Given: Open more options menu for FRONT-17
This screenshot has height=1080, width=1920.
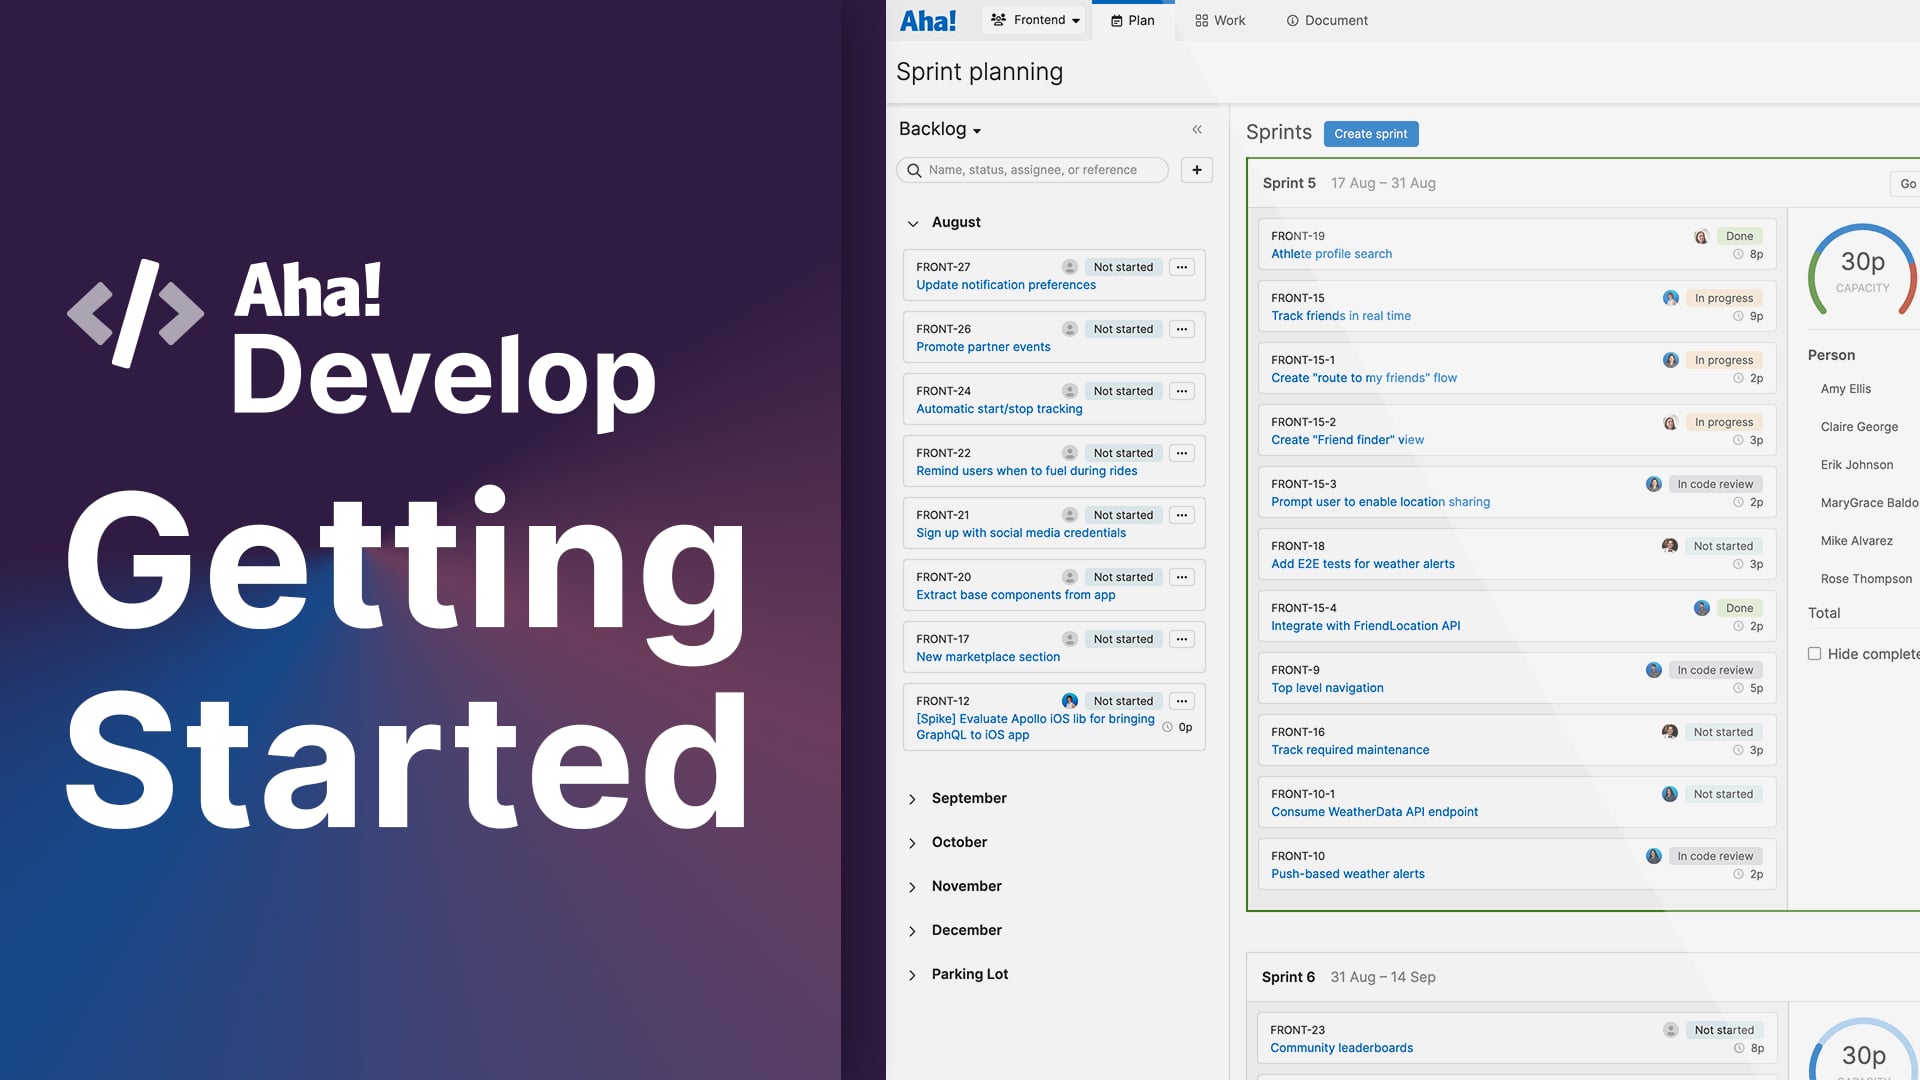Looking at the screenshot, I should coord(1182,639).
